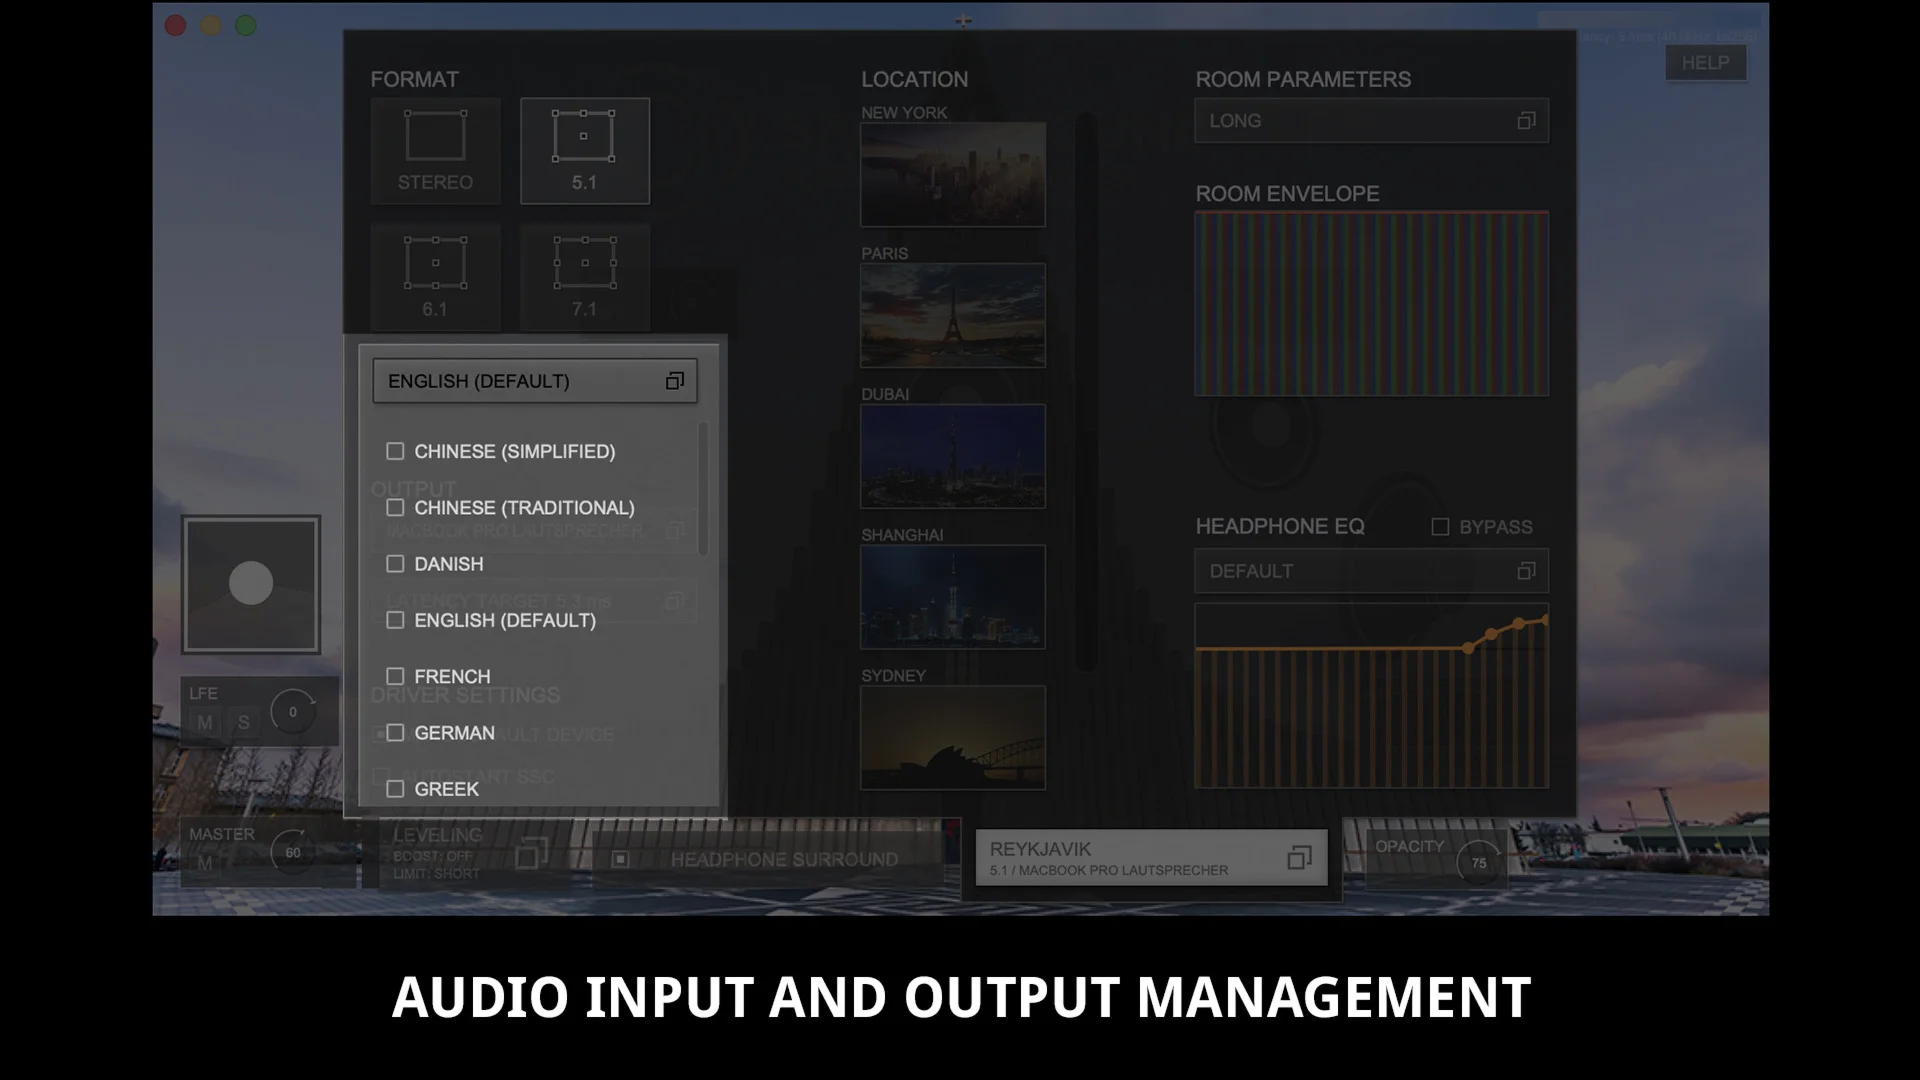Image resolution: width=1920 pixels, height=1080 pixels.
Task: Select the 5.1 surround format icon
Action: click(585, 150)
